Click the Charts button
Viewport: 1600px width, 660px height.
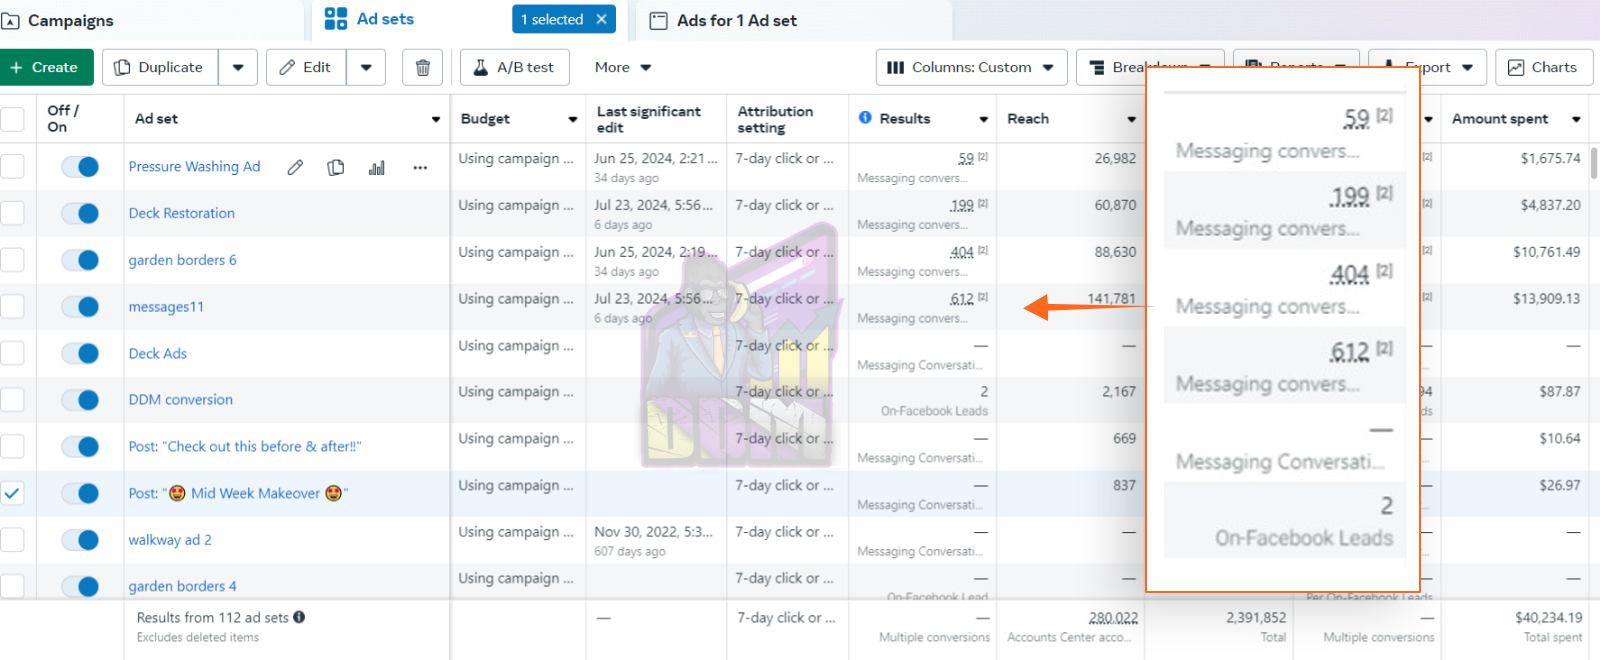pos(1543,67)
